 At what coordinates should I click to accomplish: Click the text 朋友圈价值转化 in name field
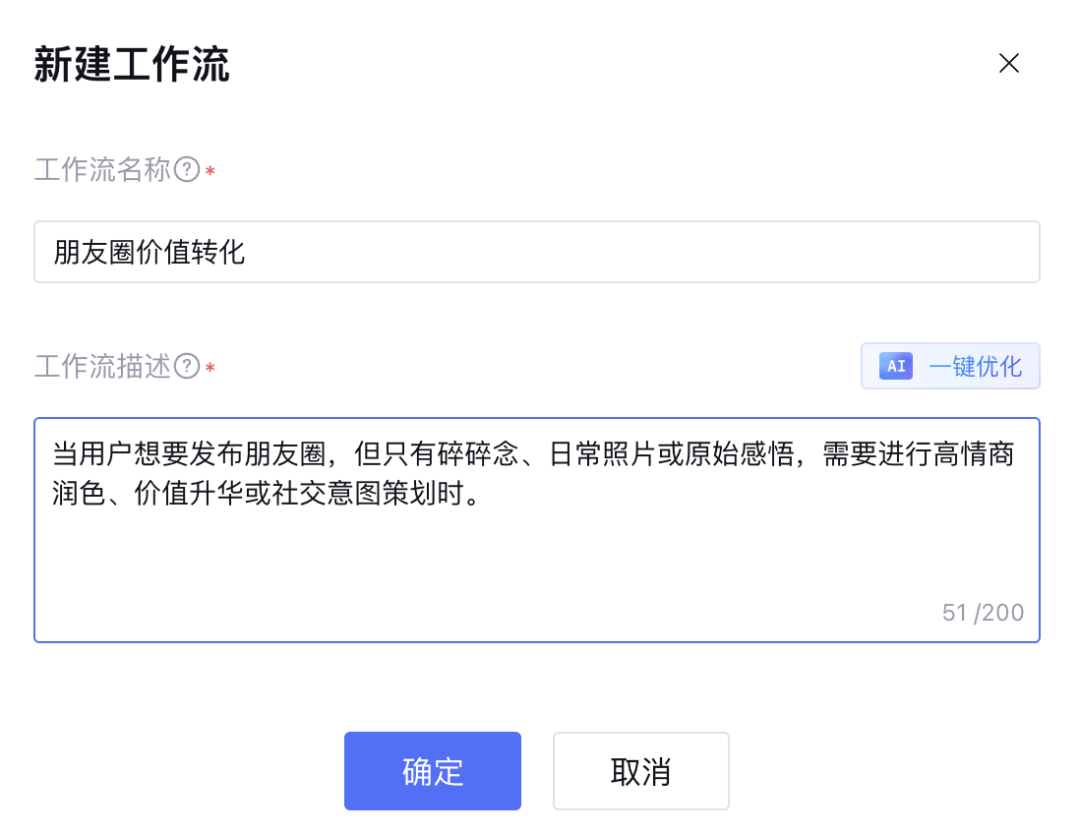pos(150,252)
